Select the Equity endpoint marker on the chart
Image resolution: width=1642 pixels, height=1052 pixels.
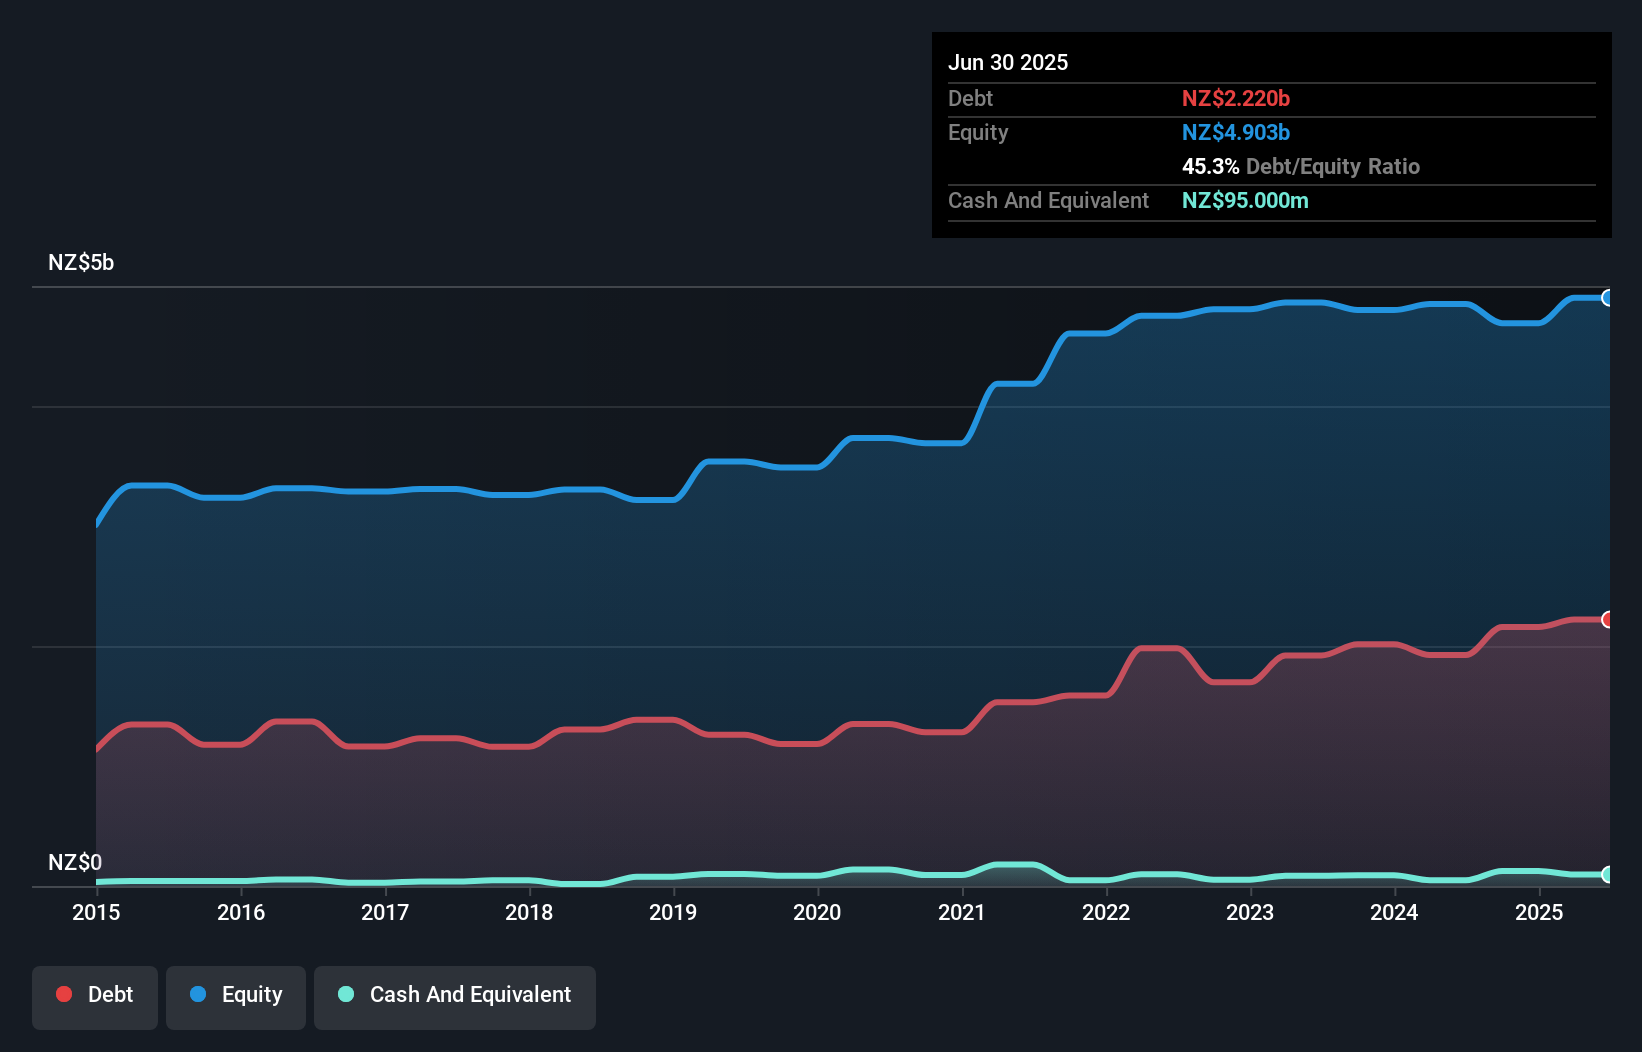point(1607,298)
